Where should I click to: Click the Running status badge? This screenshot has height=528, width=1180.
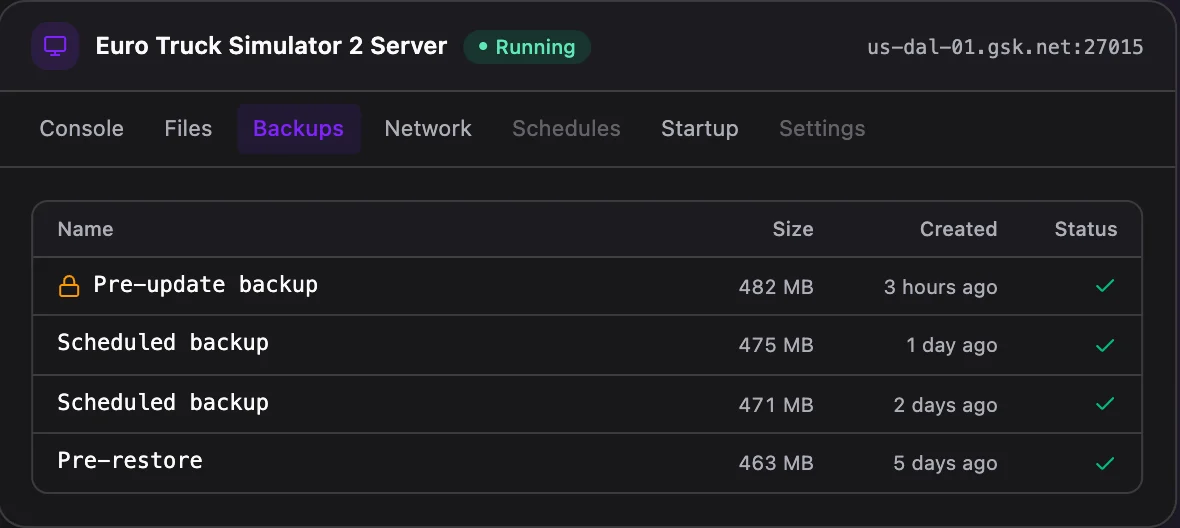(x=527, y=47)
